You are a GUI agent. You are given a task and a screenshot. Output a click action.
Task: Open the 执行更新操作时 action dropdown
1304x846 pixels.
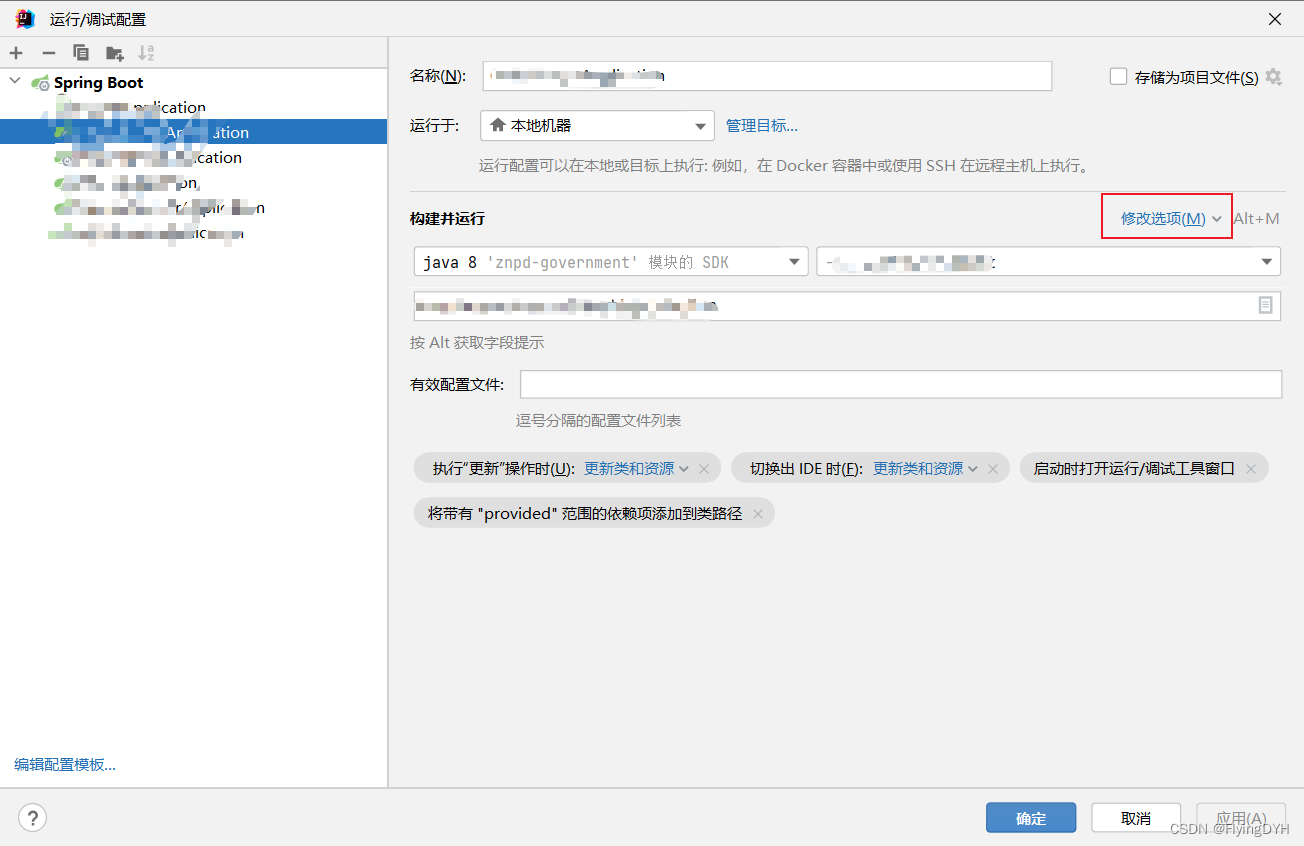click(636, 468)
